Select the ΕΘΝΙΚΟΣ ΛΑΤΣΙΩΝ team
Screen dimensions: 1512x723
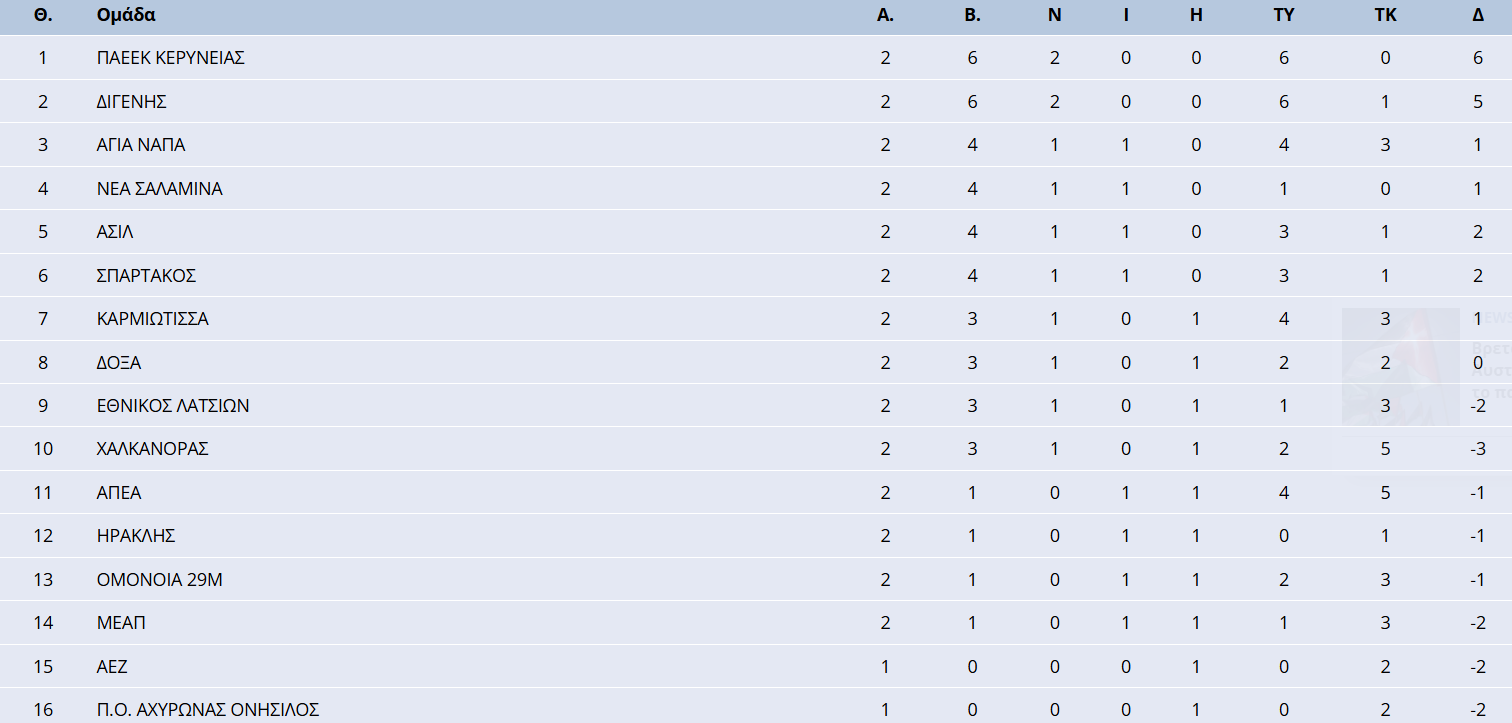(172, 406)
